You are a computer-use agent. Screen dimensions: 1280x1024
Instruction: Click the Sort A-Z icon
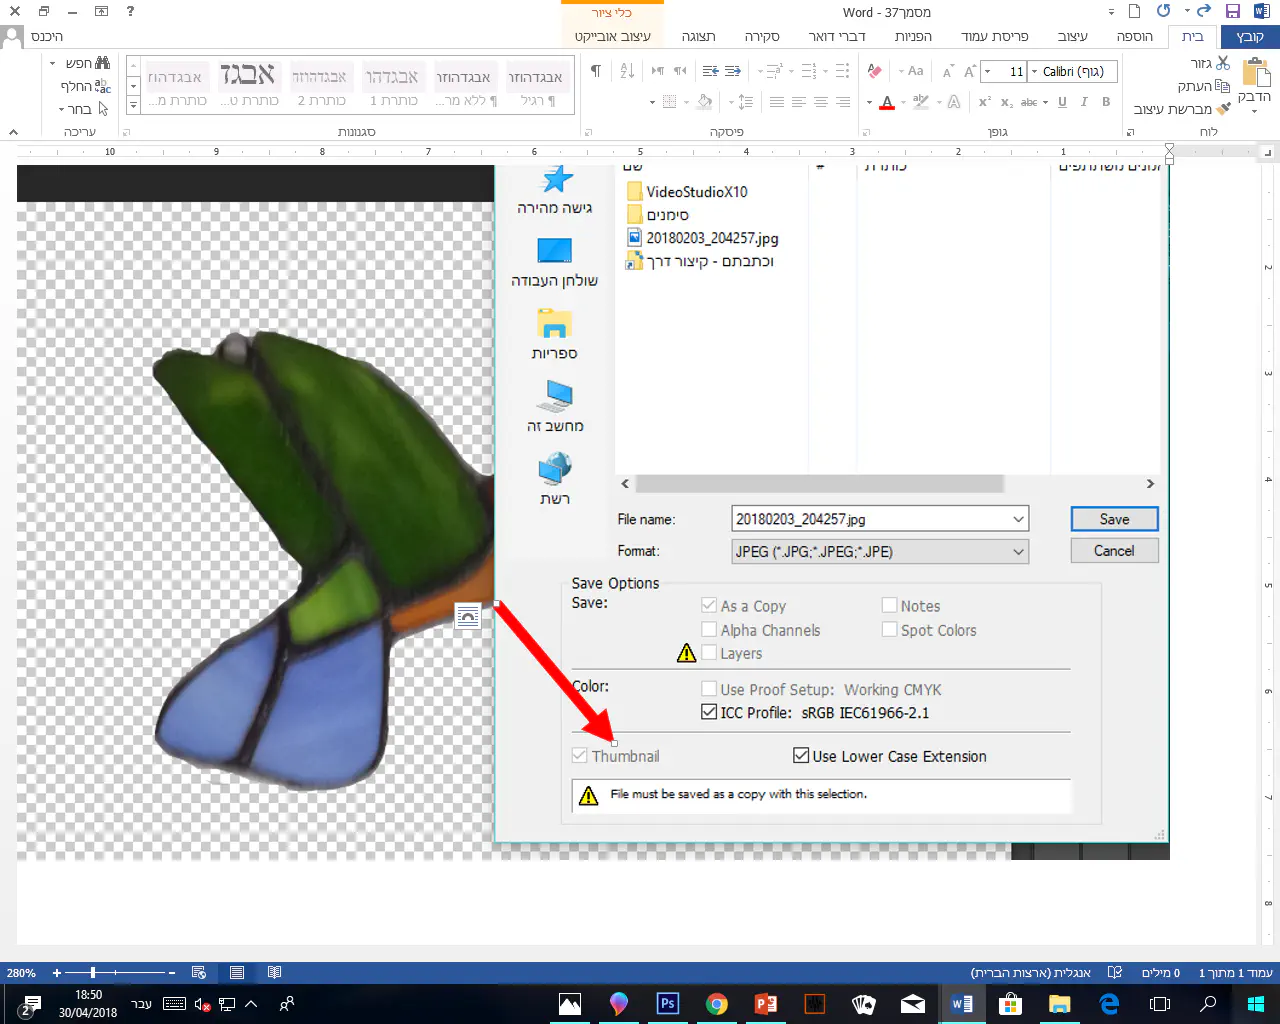[627, 71]
